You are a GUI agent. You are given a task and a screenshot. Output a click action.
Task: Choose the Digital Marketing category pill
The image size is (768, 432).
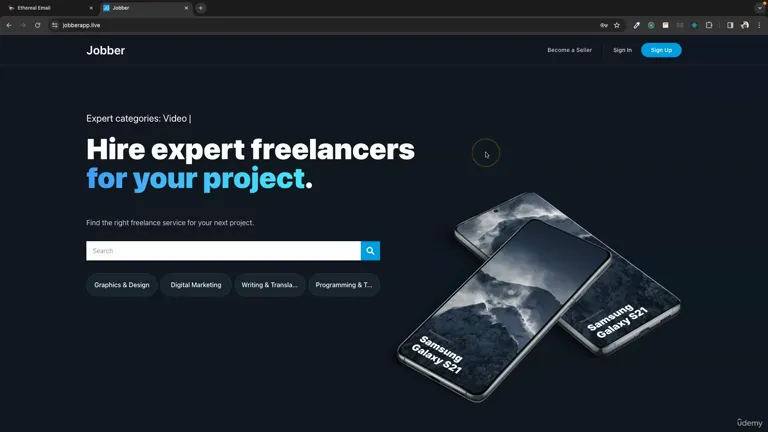tap(196, 285)
